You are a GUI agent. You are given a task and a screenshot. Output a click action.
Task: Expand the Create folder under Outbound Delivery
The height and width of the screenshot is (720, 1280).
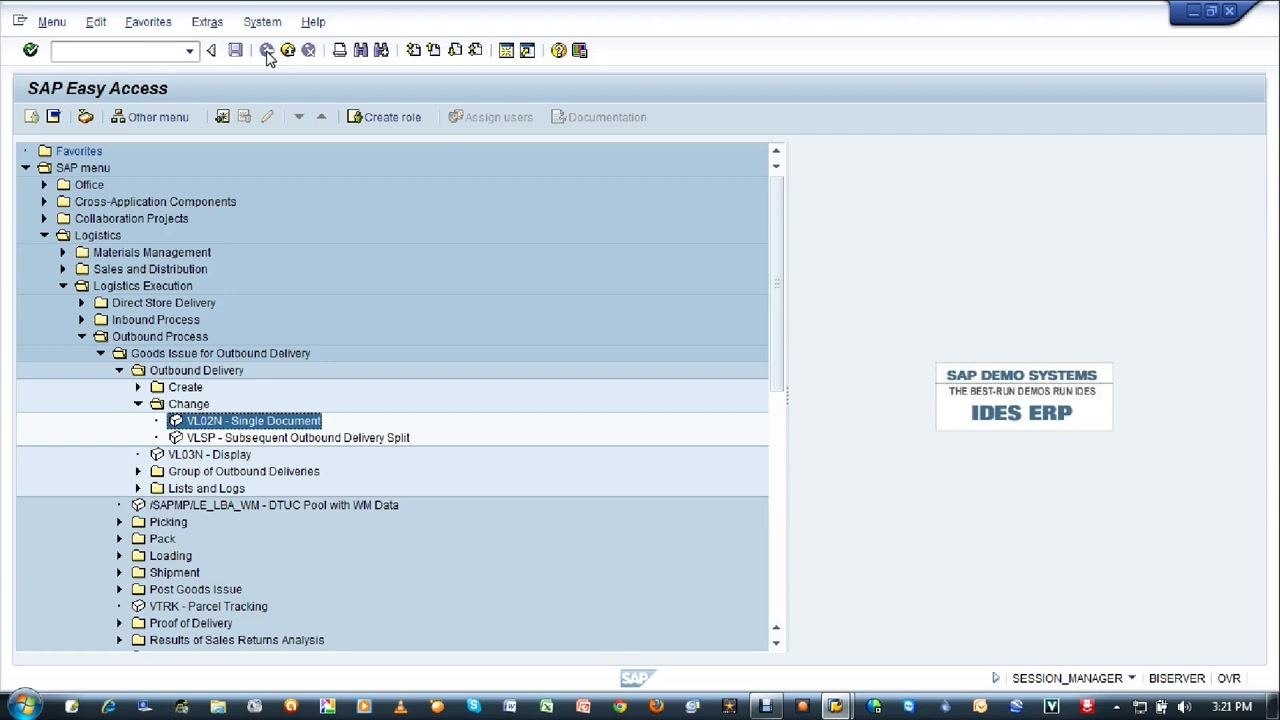138,387
